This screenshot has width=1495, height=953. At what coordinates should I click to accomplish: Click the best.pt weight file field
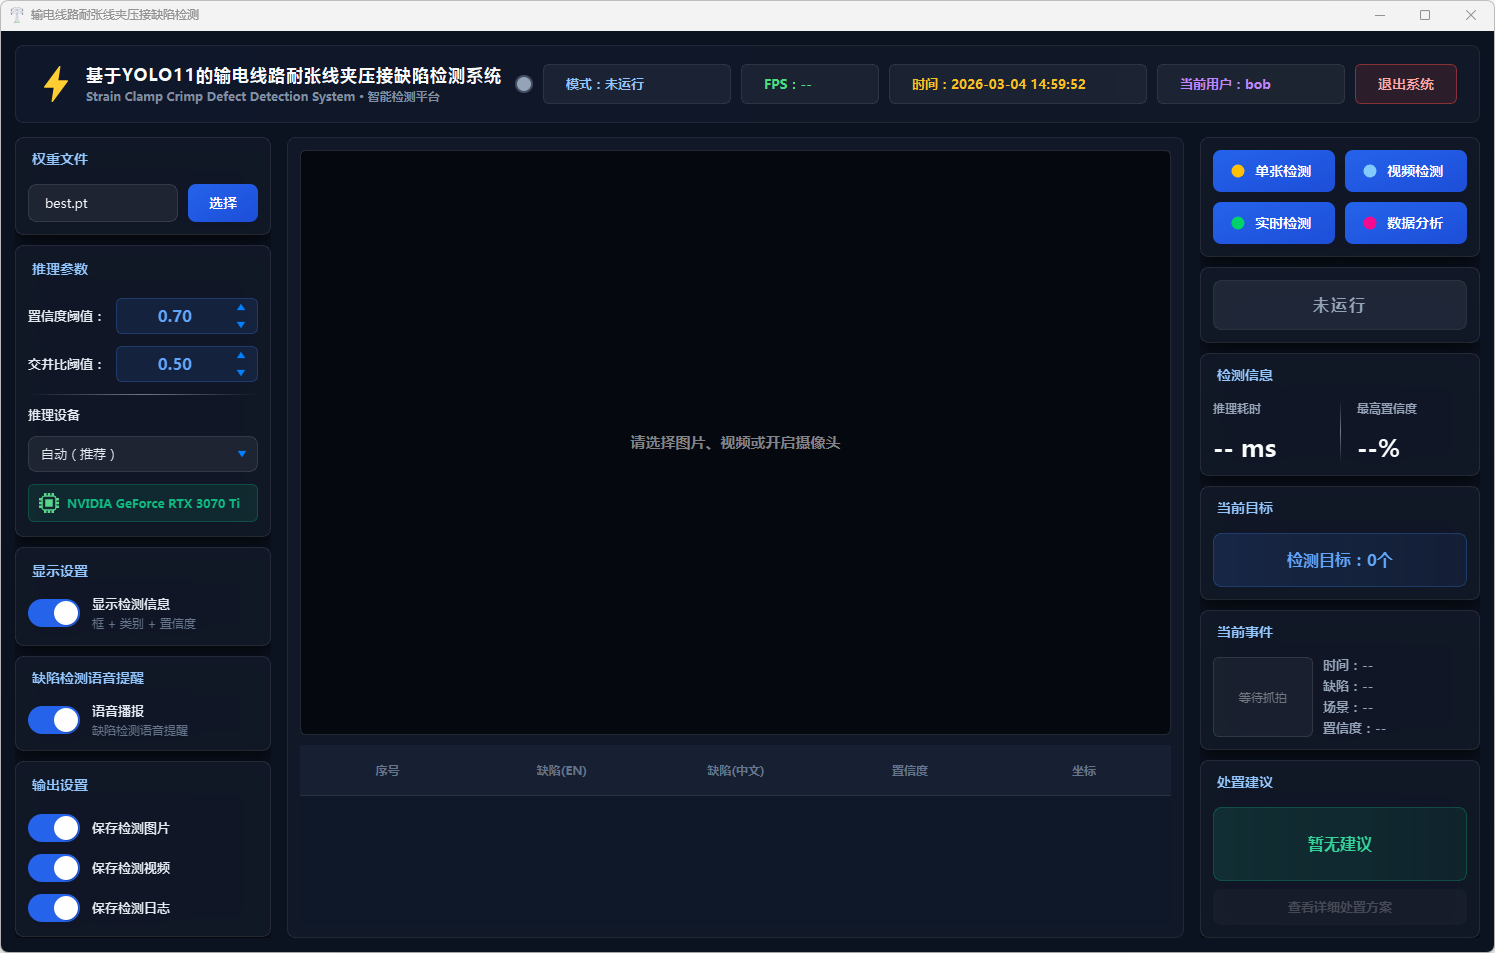tap(103, 203)
